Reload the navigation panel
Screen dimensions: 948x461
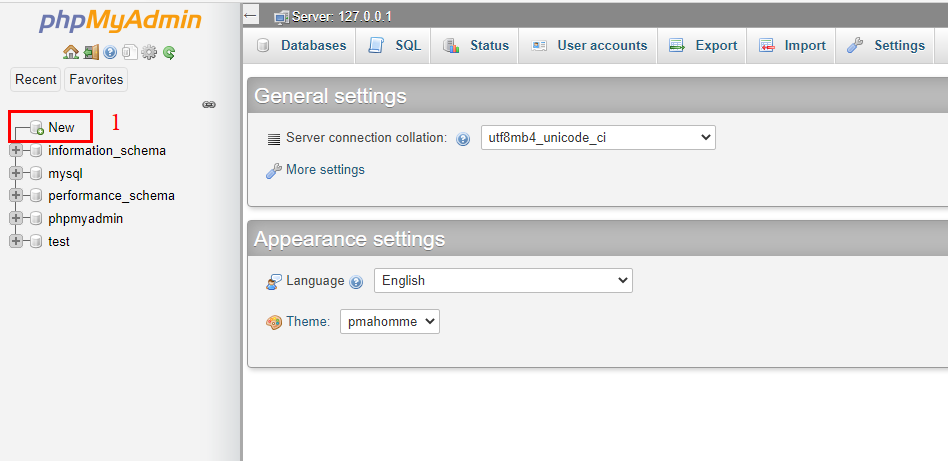tap(170, 52)
